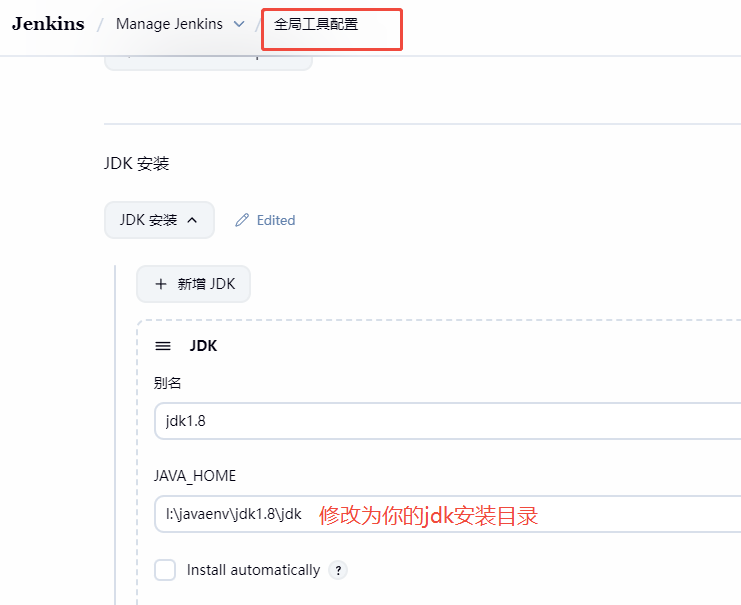The image size is (741, 605).
Task: Focus the JAVA_HOME path input field
Action: (x=448, y=514)
